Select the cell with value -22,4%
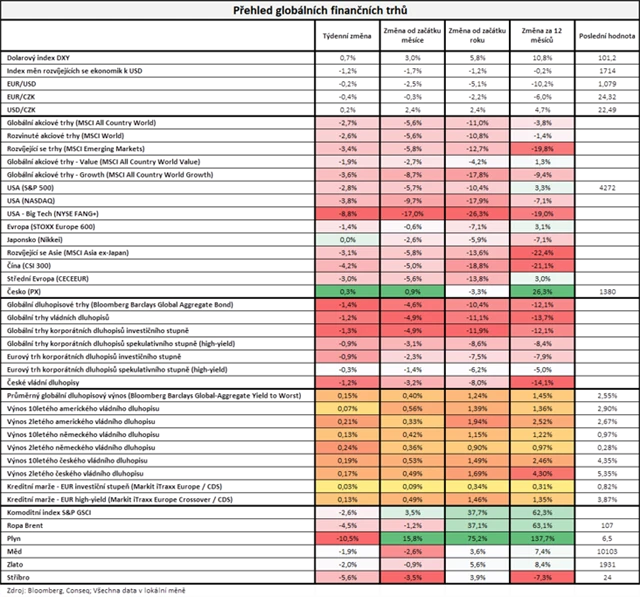The width and height of the screenshot is (640, 597). click(x=543, y=253)
